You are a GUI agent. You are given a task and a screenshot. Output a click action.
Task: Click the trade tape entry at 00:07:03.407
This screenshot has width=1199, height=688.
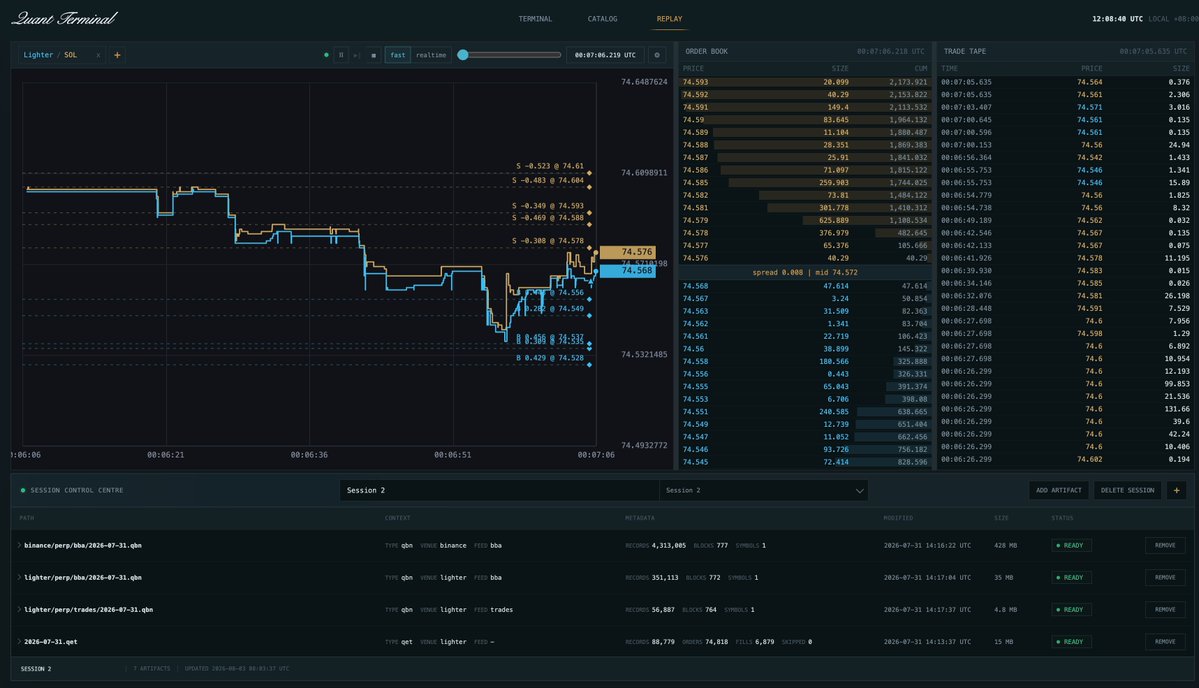[1064, 108]
